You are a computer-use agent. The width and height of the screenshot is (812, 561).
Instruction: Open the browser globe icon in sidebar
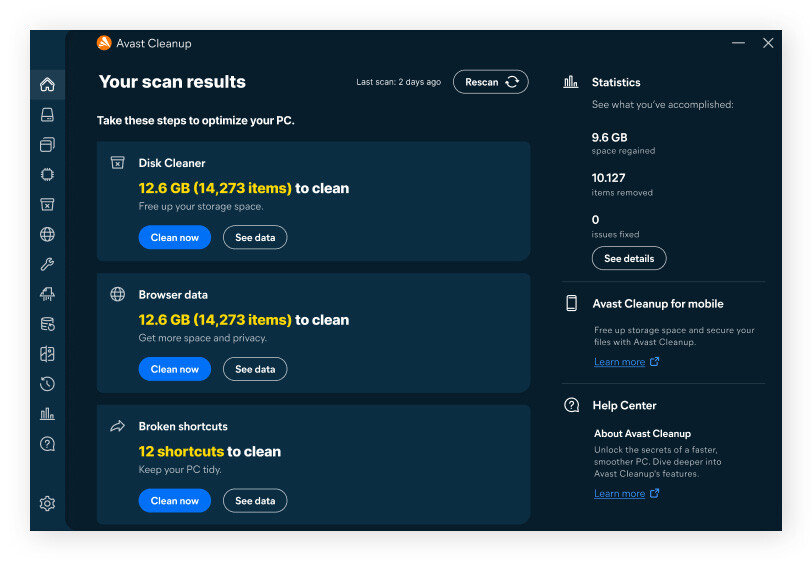(x=47, y=234)
